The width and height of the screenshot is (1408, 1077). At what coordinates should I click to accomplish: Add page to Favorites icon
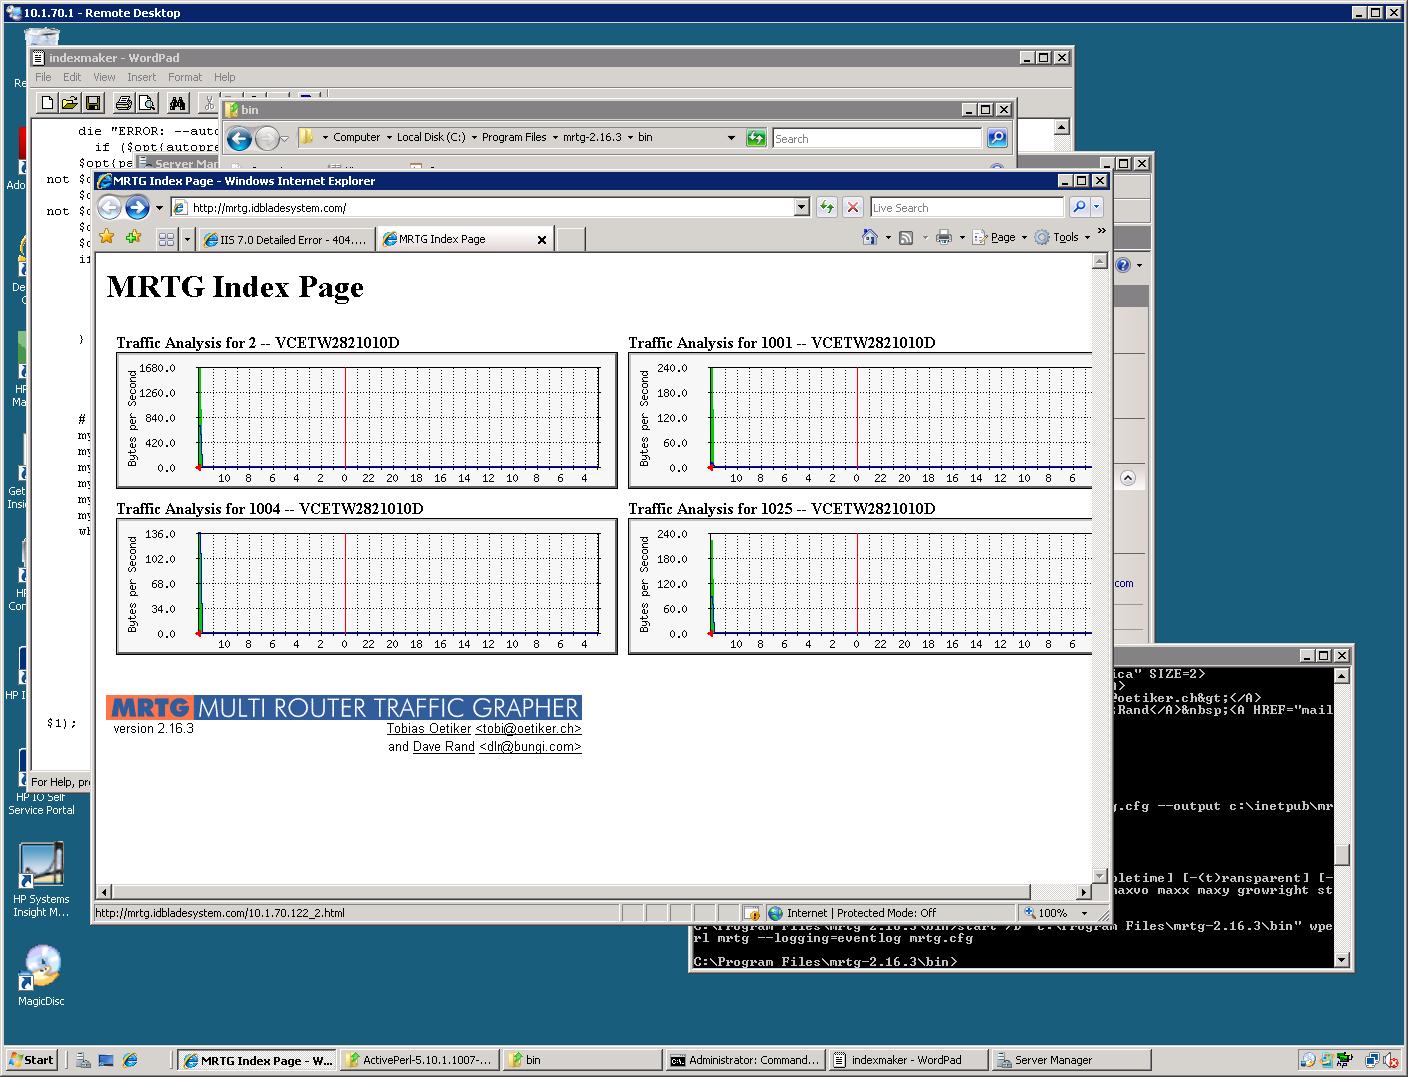(133, 237)
